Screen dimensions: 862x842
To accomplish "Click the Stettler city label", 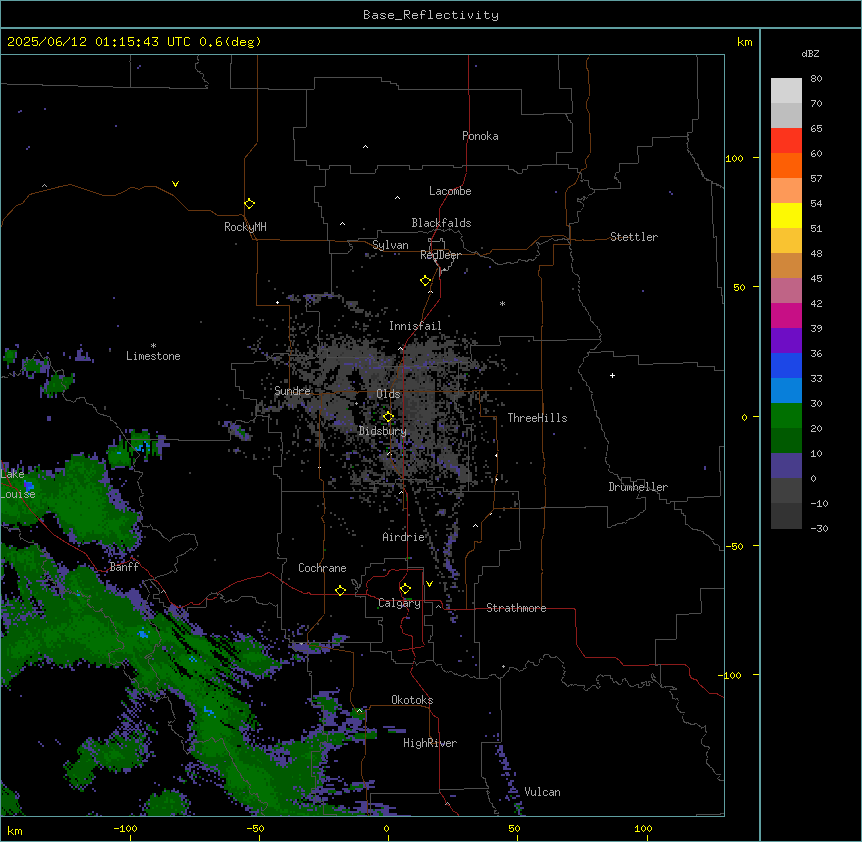I will (634, 237).
